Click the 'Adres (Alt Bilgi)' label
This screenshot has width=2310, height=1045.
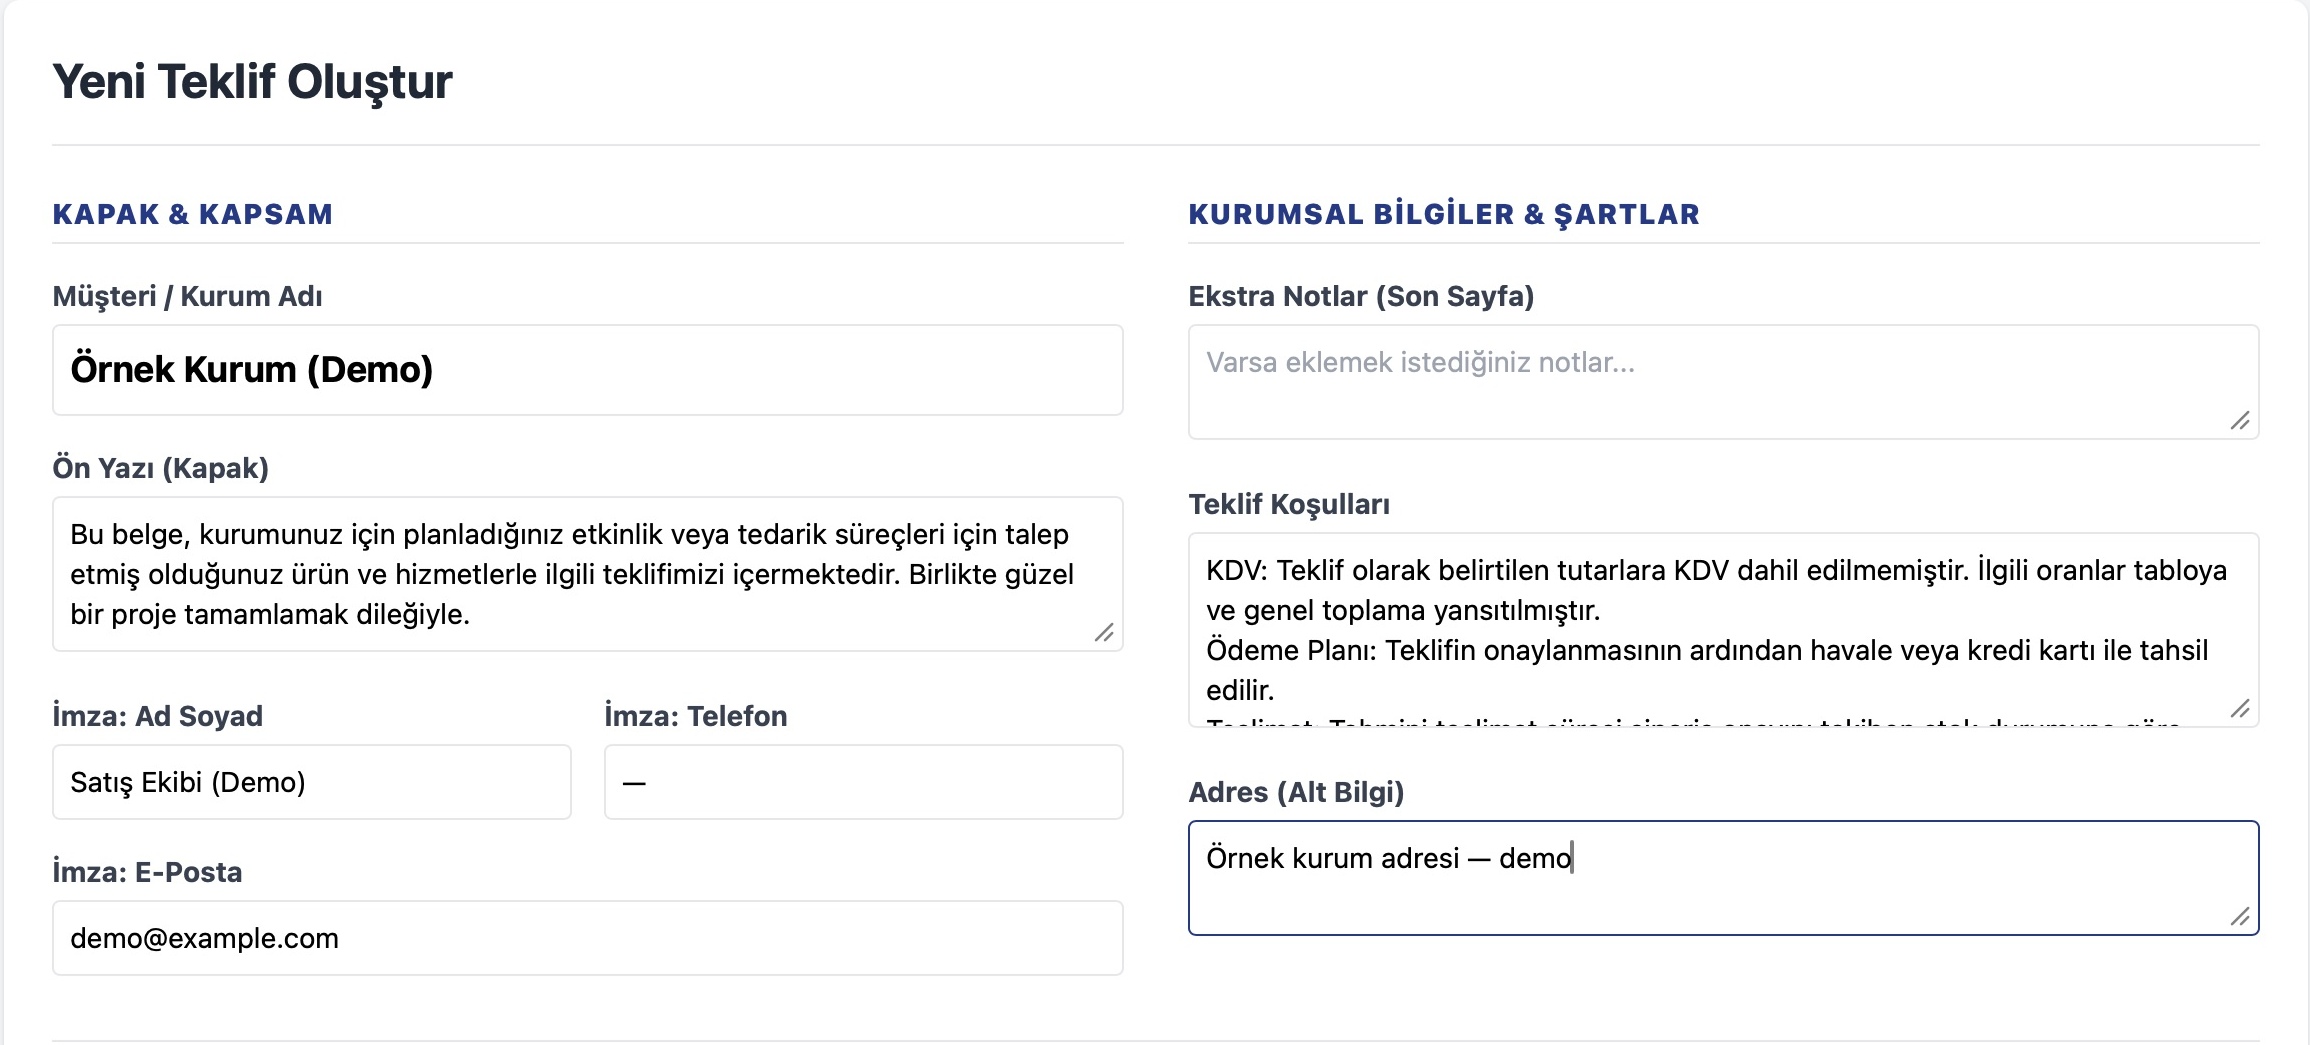(x=1296, y=792)
